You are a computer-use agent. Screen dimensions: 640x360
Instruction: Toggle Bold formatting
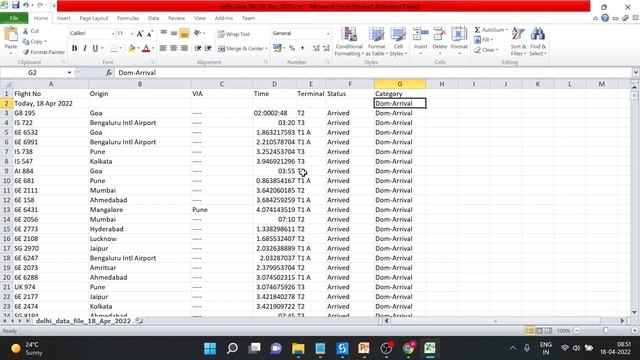[x=74, y=49]
